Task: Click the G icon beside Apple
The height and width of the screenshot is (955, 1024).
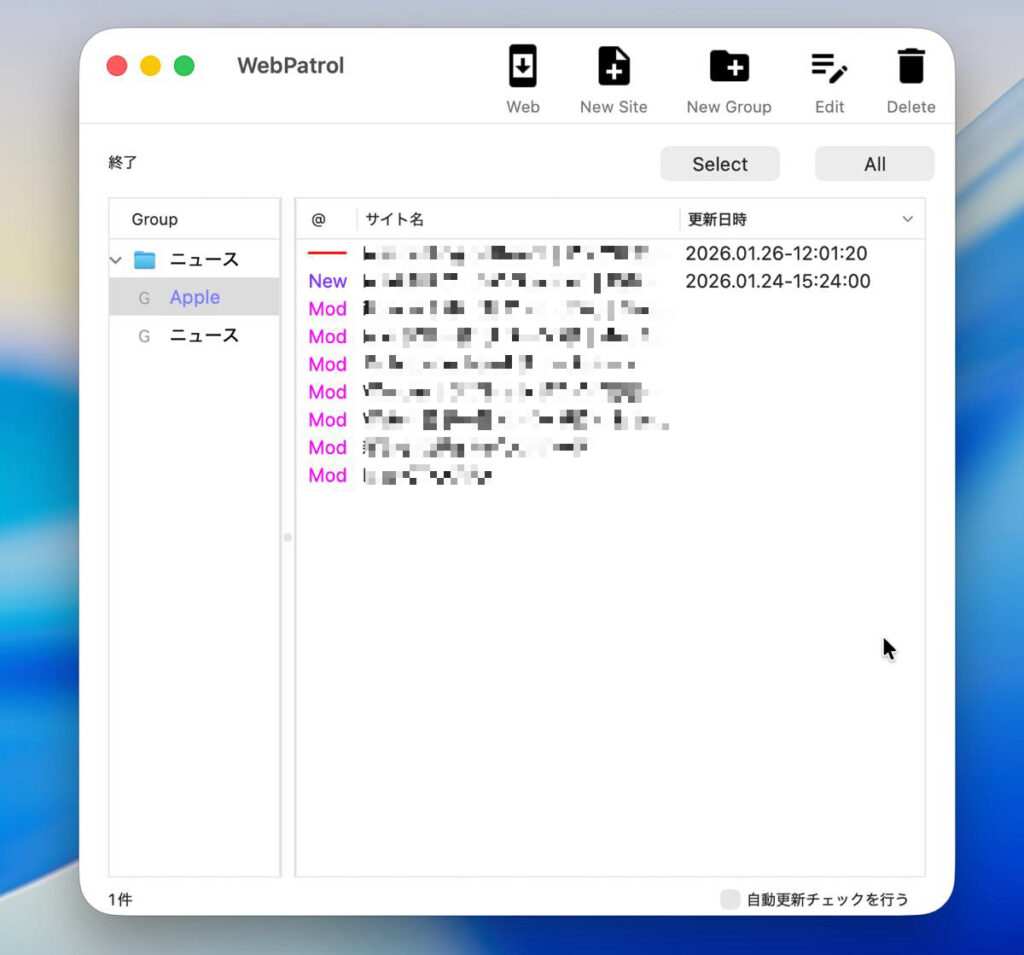Action: [144, 298]
